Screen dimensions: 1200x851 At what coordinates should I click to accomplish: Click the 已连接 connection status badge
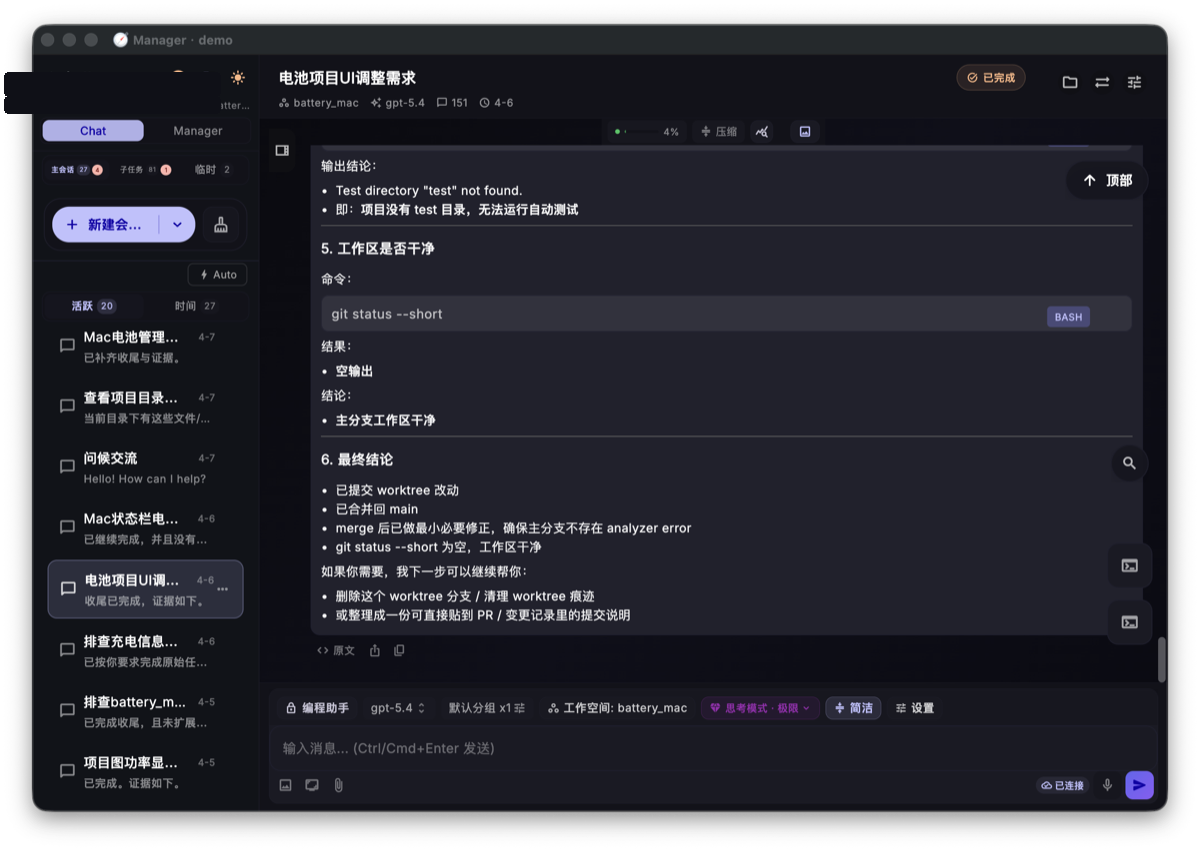[x=1062, y=786]
